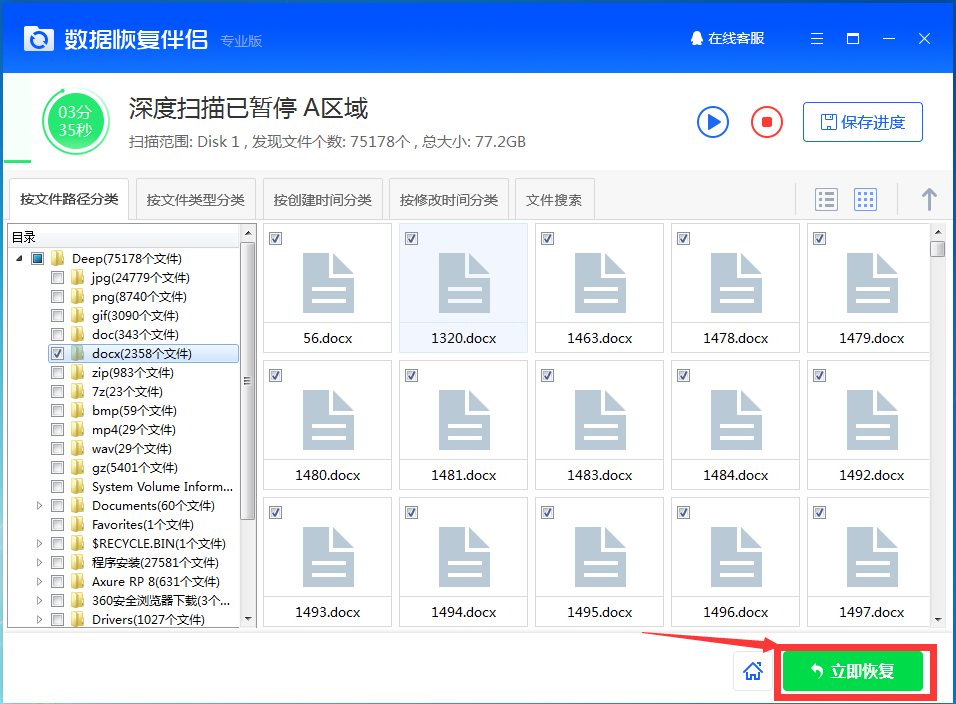
Task: Select the wav(29个文件) folder
Action: [132, 449]
